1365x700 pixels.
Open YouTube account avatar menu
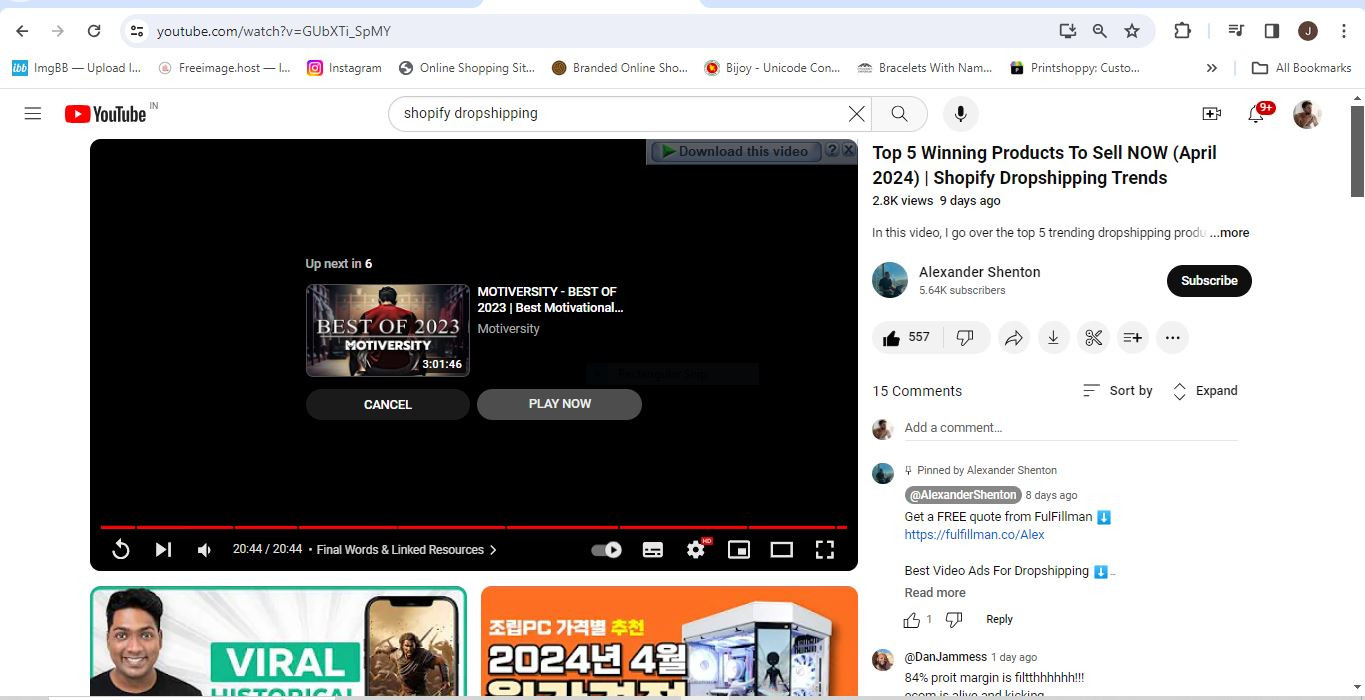tap(1307, 114)
